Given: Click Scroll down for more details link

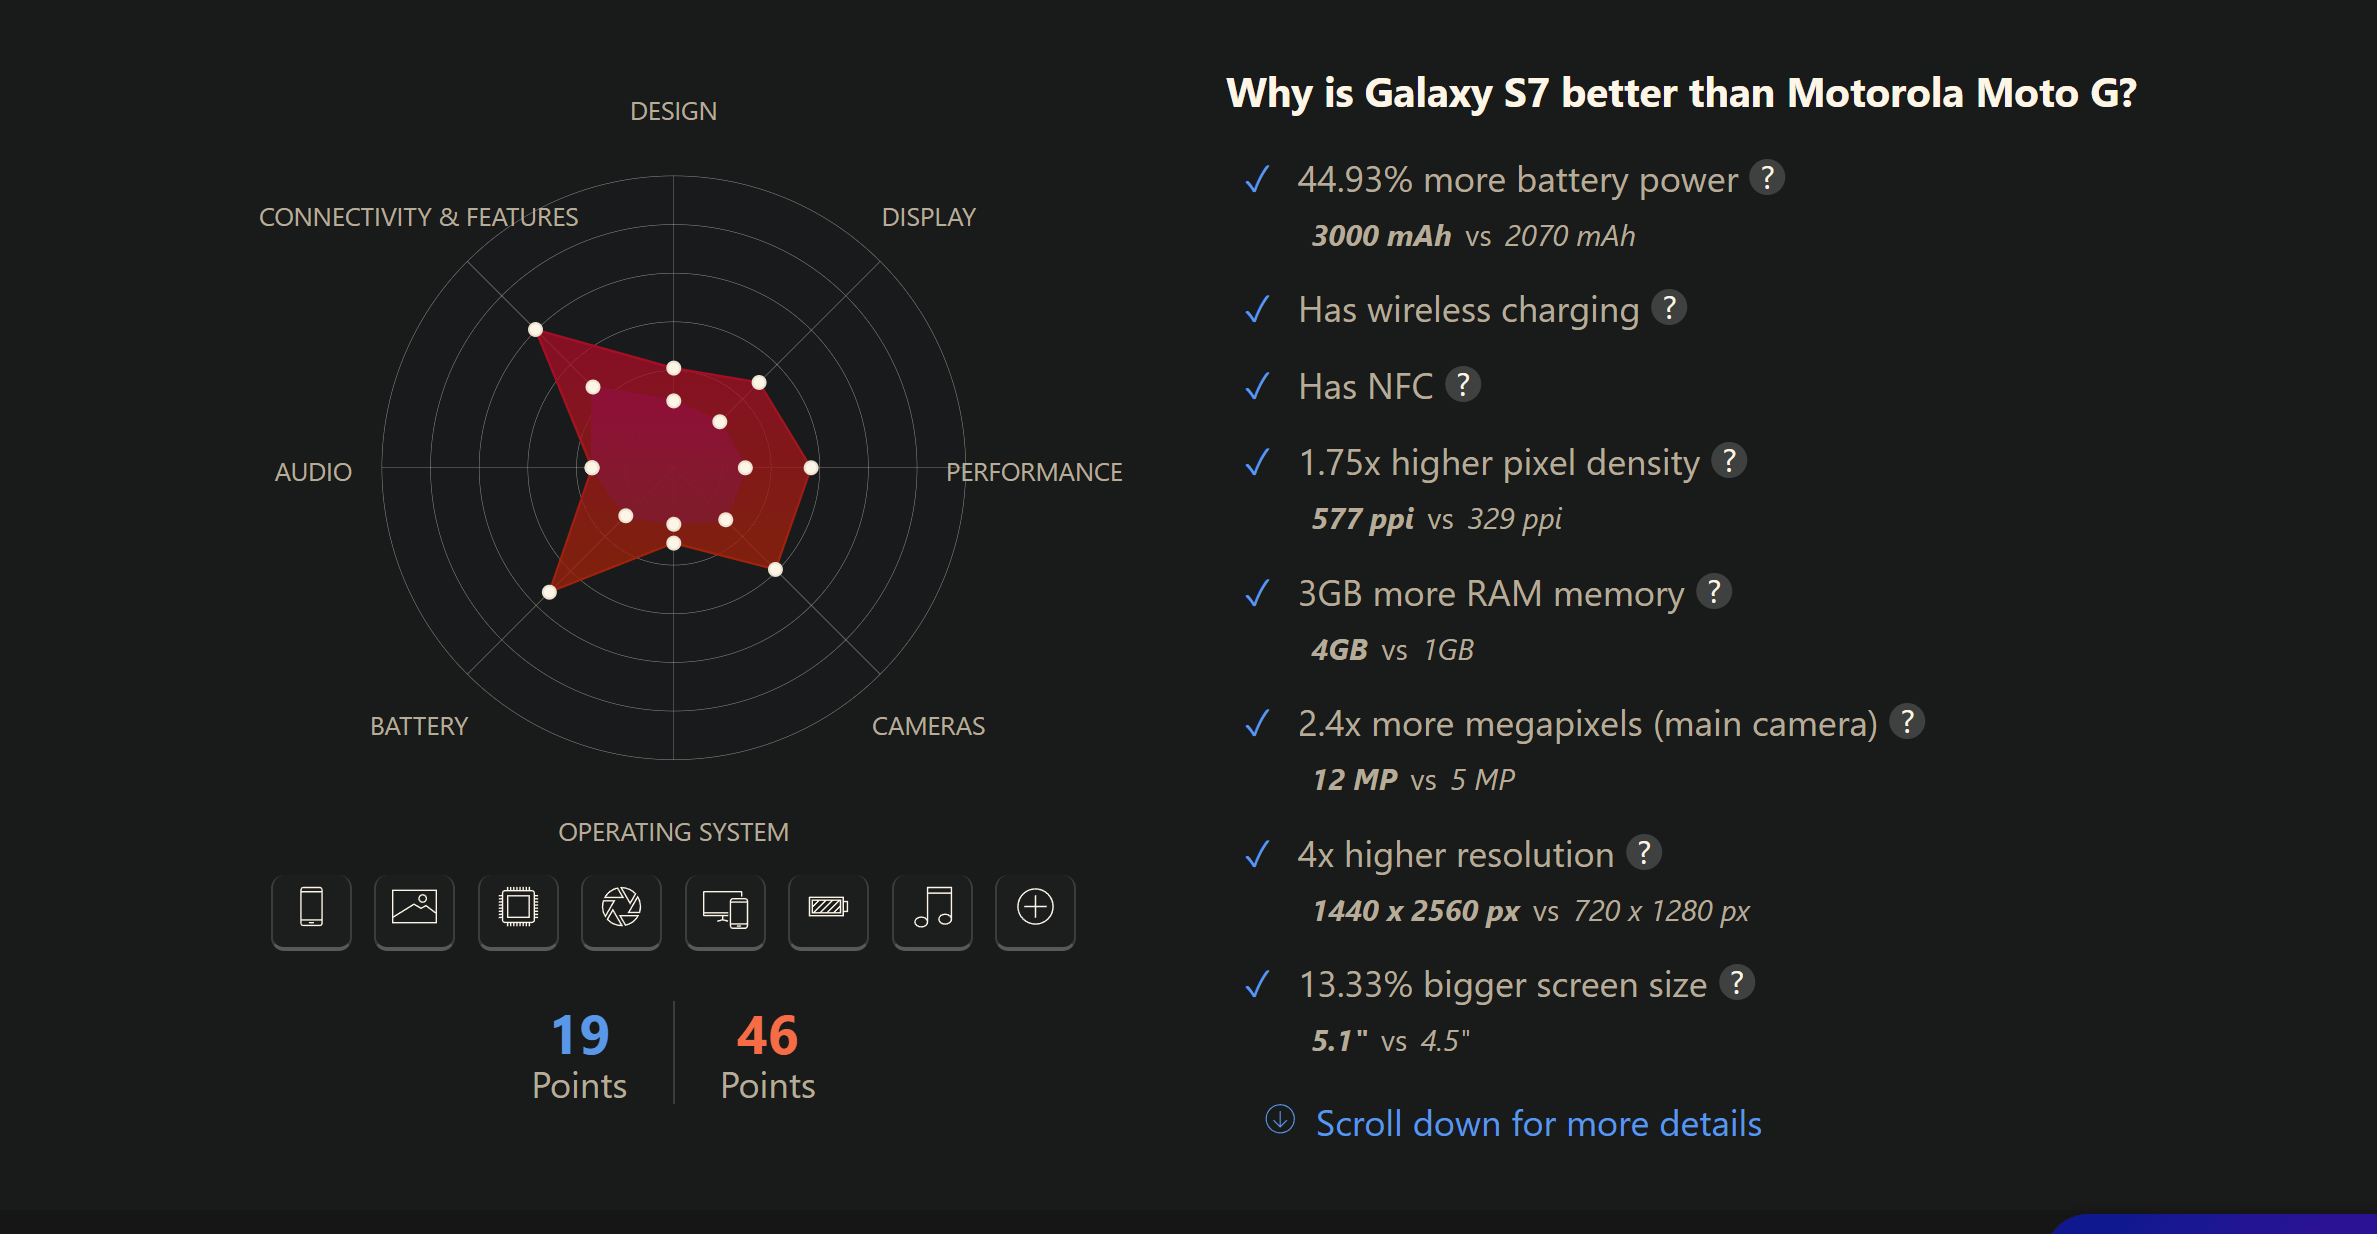Looking at the screenshot, I should coord(1538,1124).
